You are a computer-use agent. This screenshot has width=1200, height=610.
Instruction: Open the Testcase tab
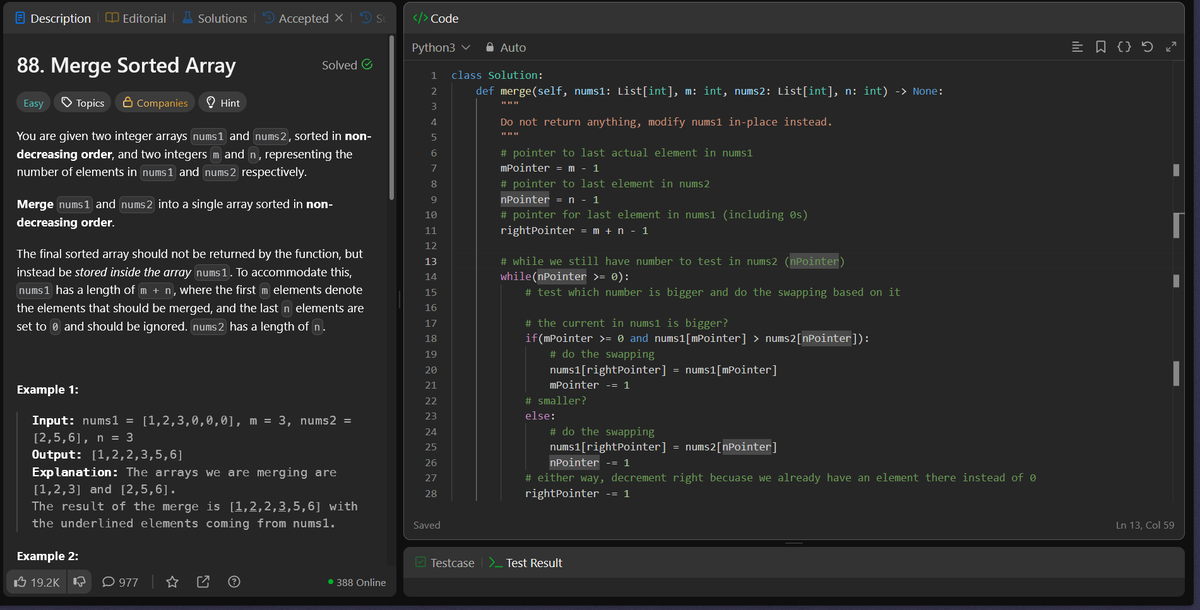tap(446, 563)
